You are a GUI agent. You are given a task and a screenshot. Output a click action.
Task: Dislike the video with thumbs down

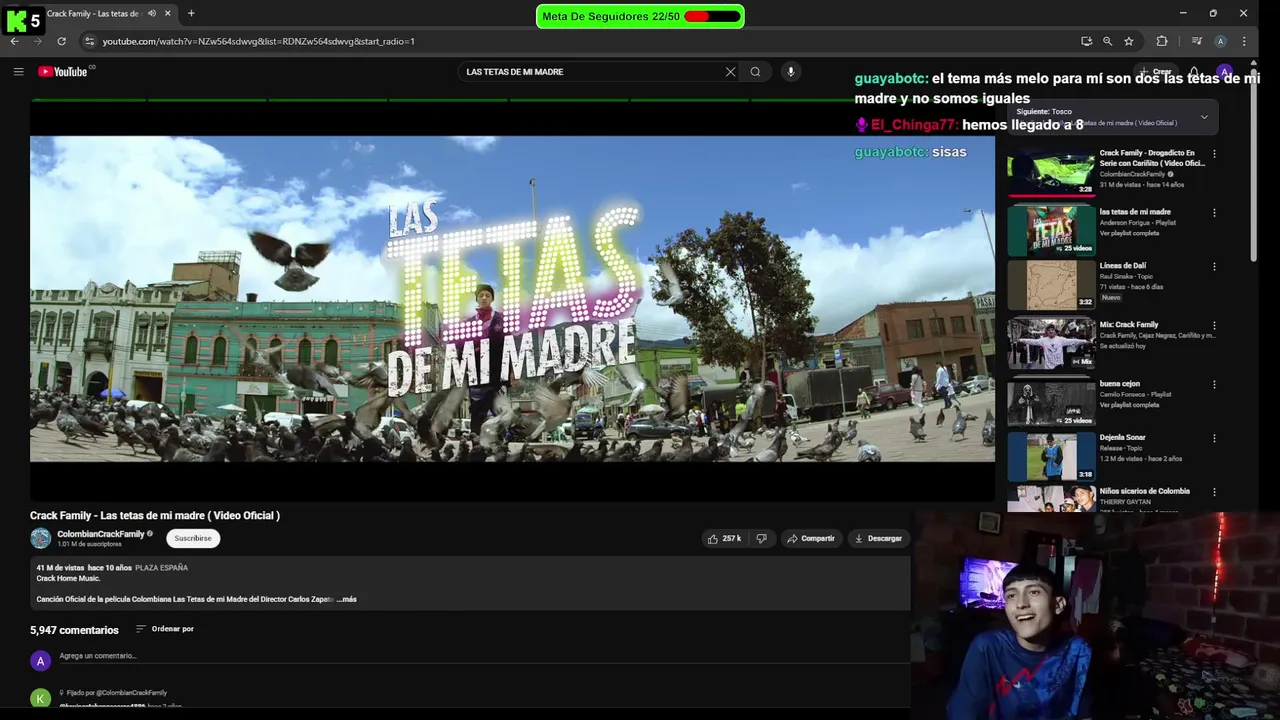click(x=761, y=538)
